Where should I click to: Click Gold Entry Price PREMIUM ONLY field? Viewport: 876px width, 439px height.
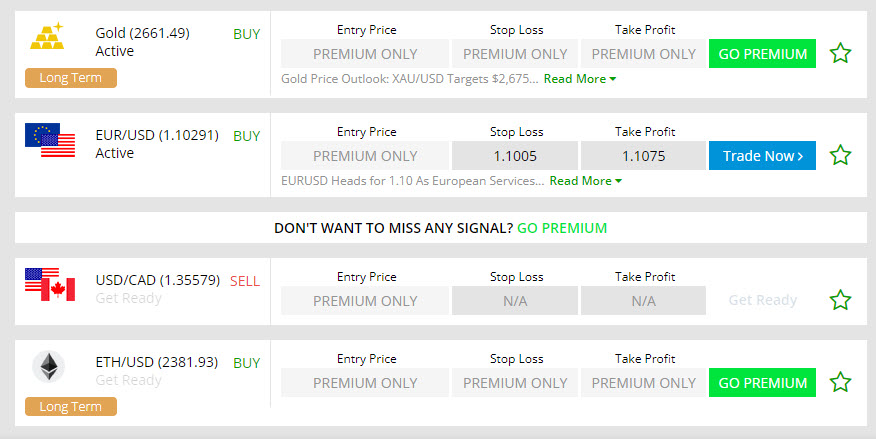(x=365, y=54)
